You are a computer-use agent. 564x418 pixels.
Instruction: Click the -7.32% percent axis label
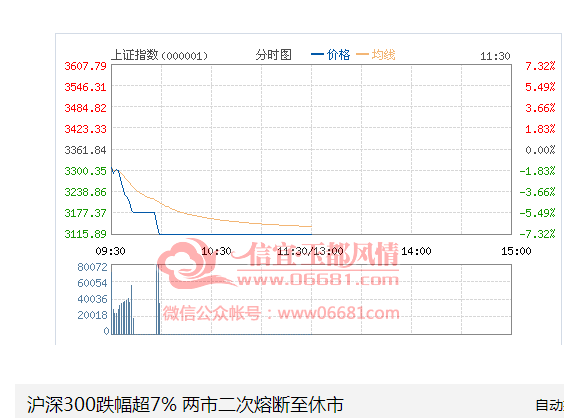coord(537,234)
